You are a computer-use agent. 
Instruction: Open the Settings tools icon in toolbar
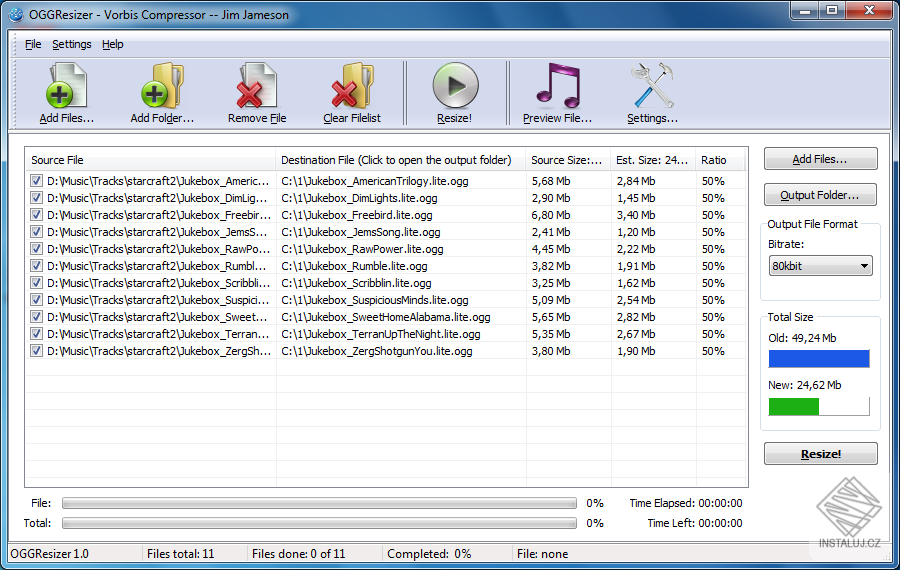(652, 86)
